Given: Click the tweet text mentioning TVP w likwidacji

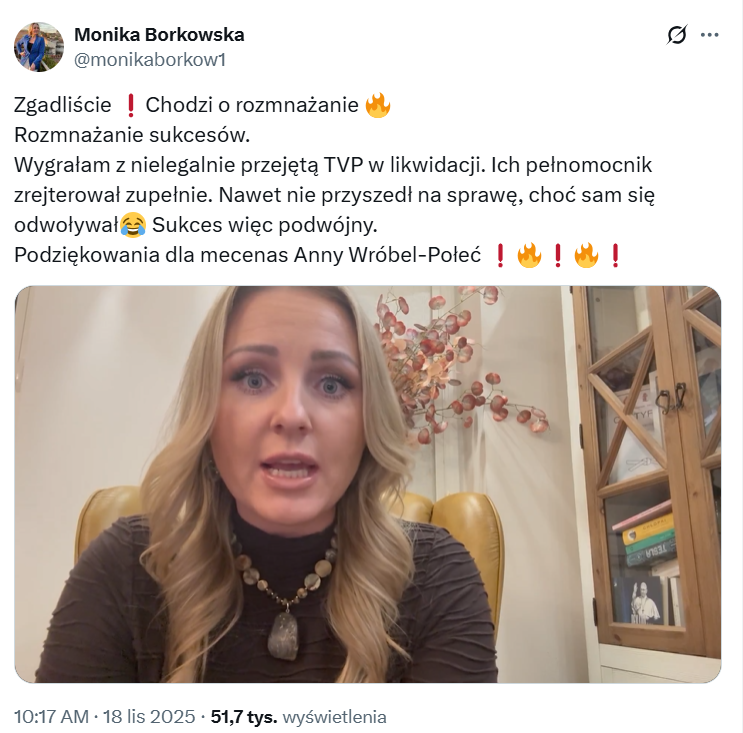Looking at the screenshot, I should 334,165.
